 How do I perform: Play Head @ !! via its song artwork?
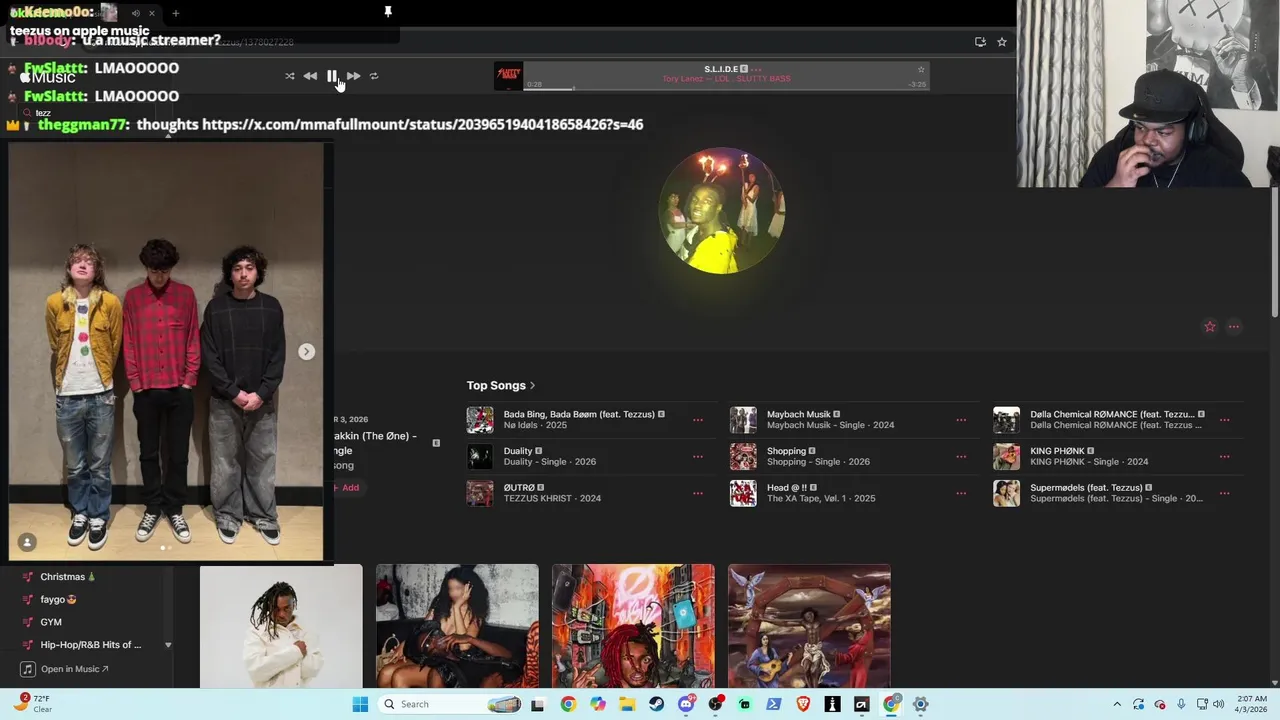click(743, 493)
